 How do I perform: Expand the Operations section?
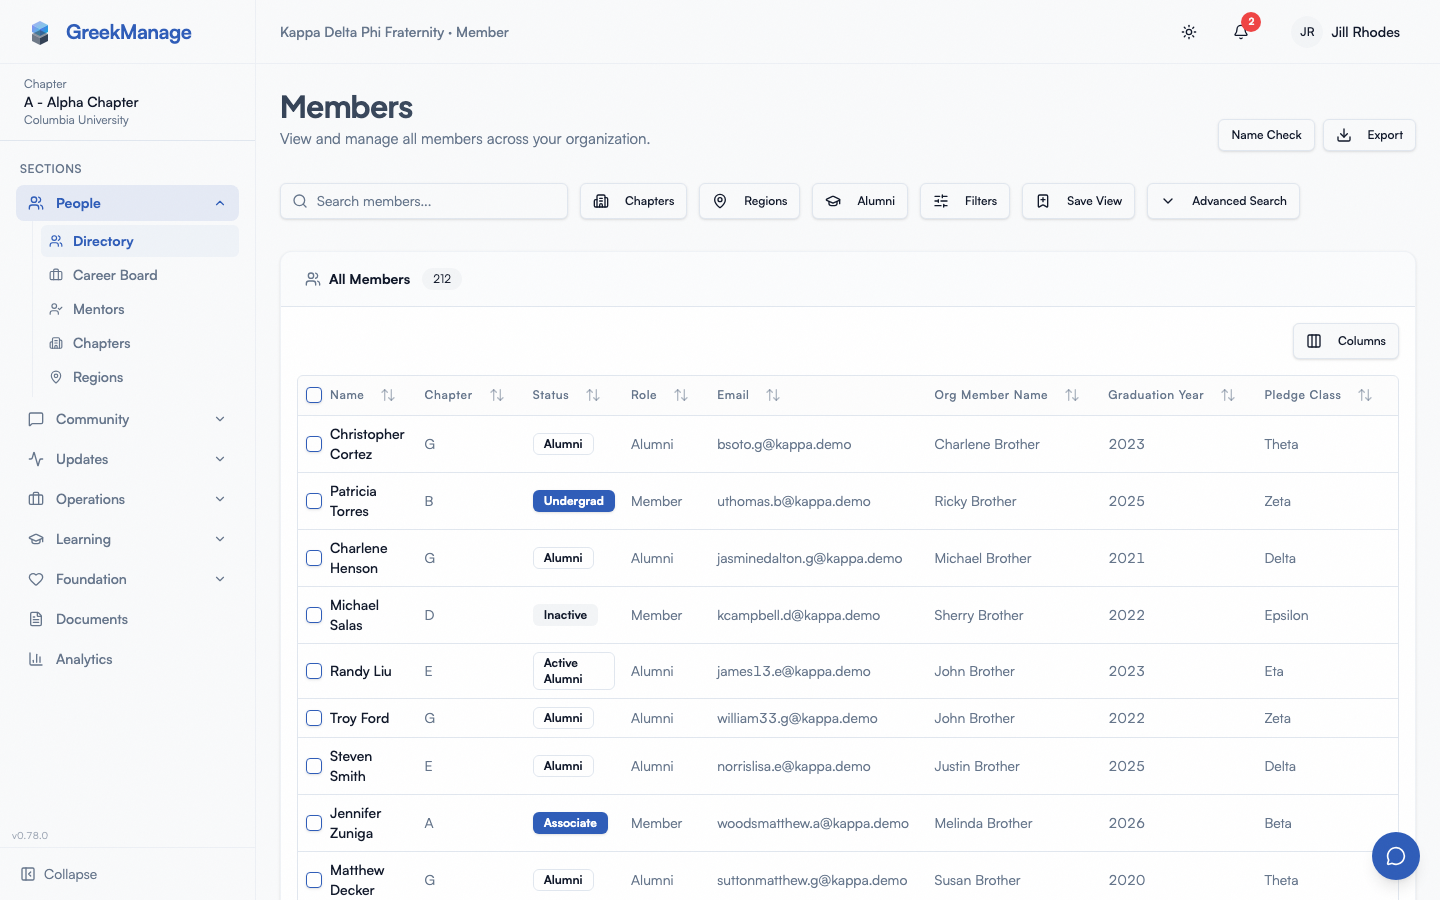[128, 499]
